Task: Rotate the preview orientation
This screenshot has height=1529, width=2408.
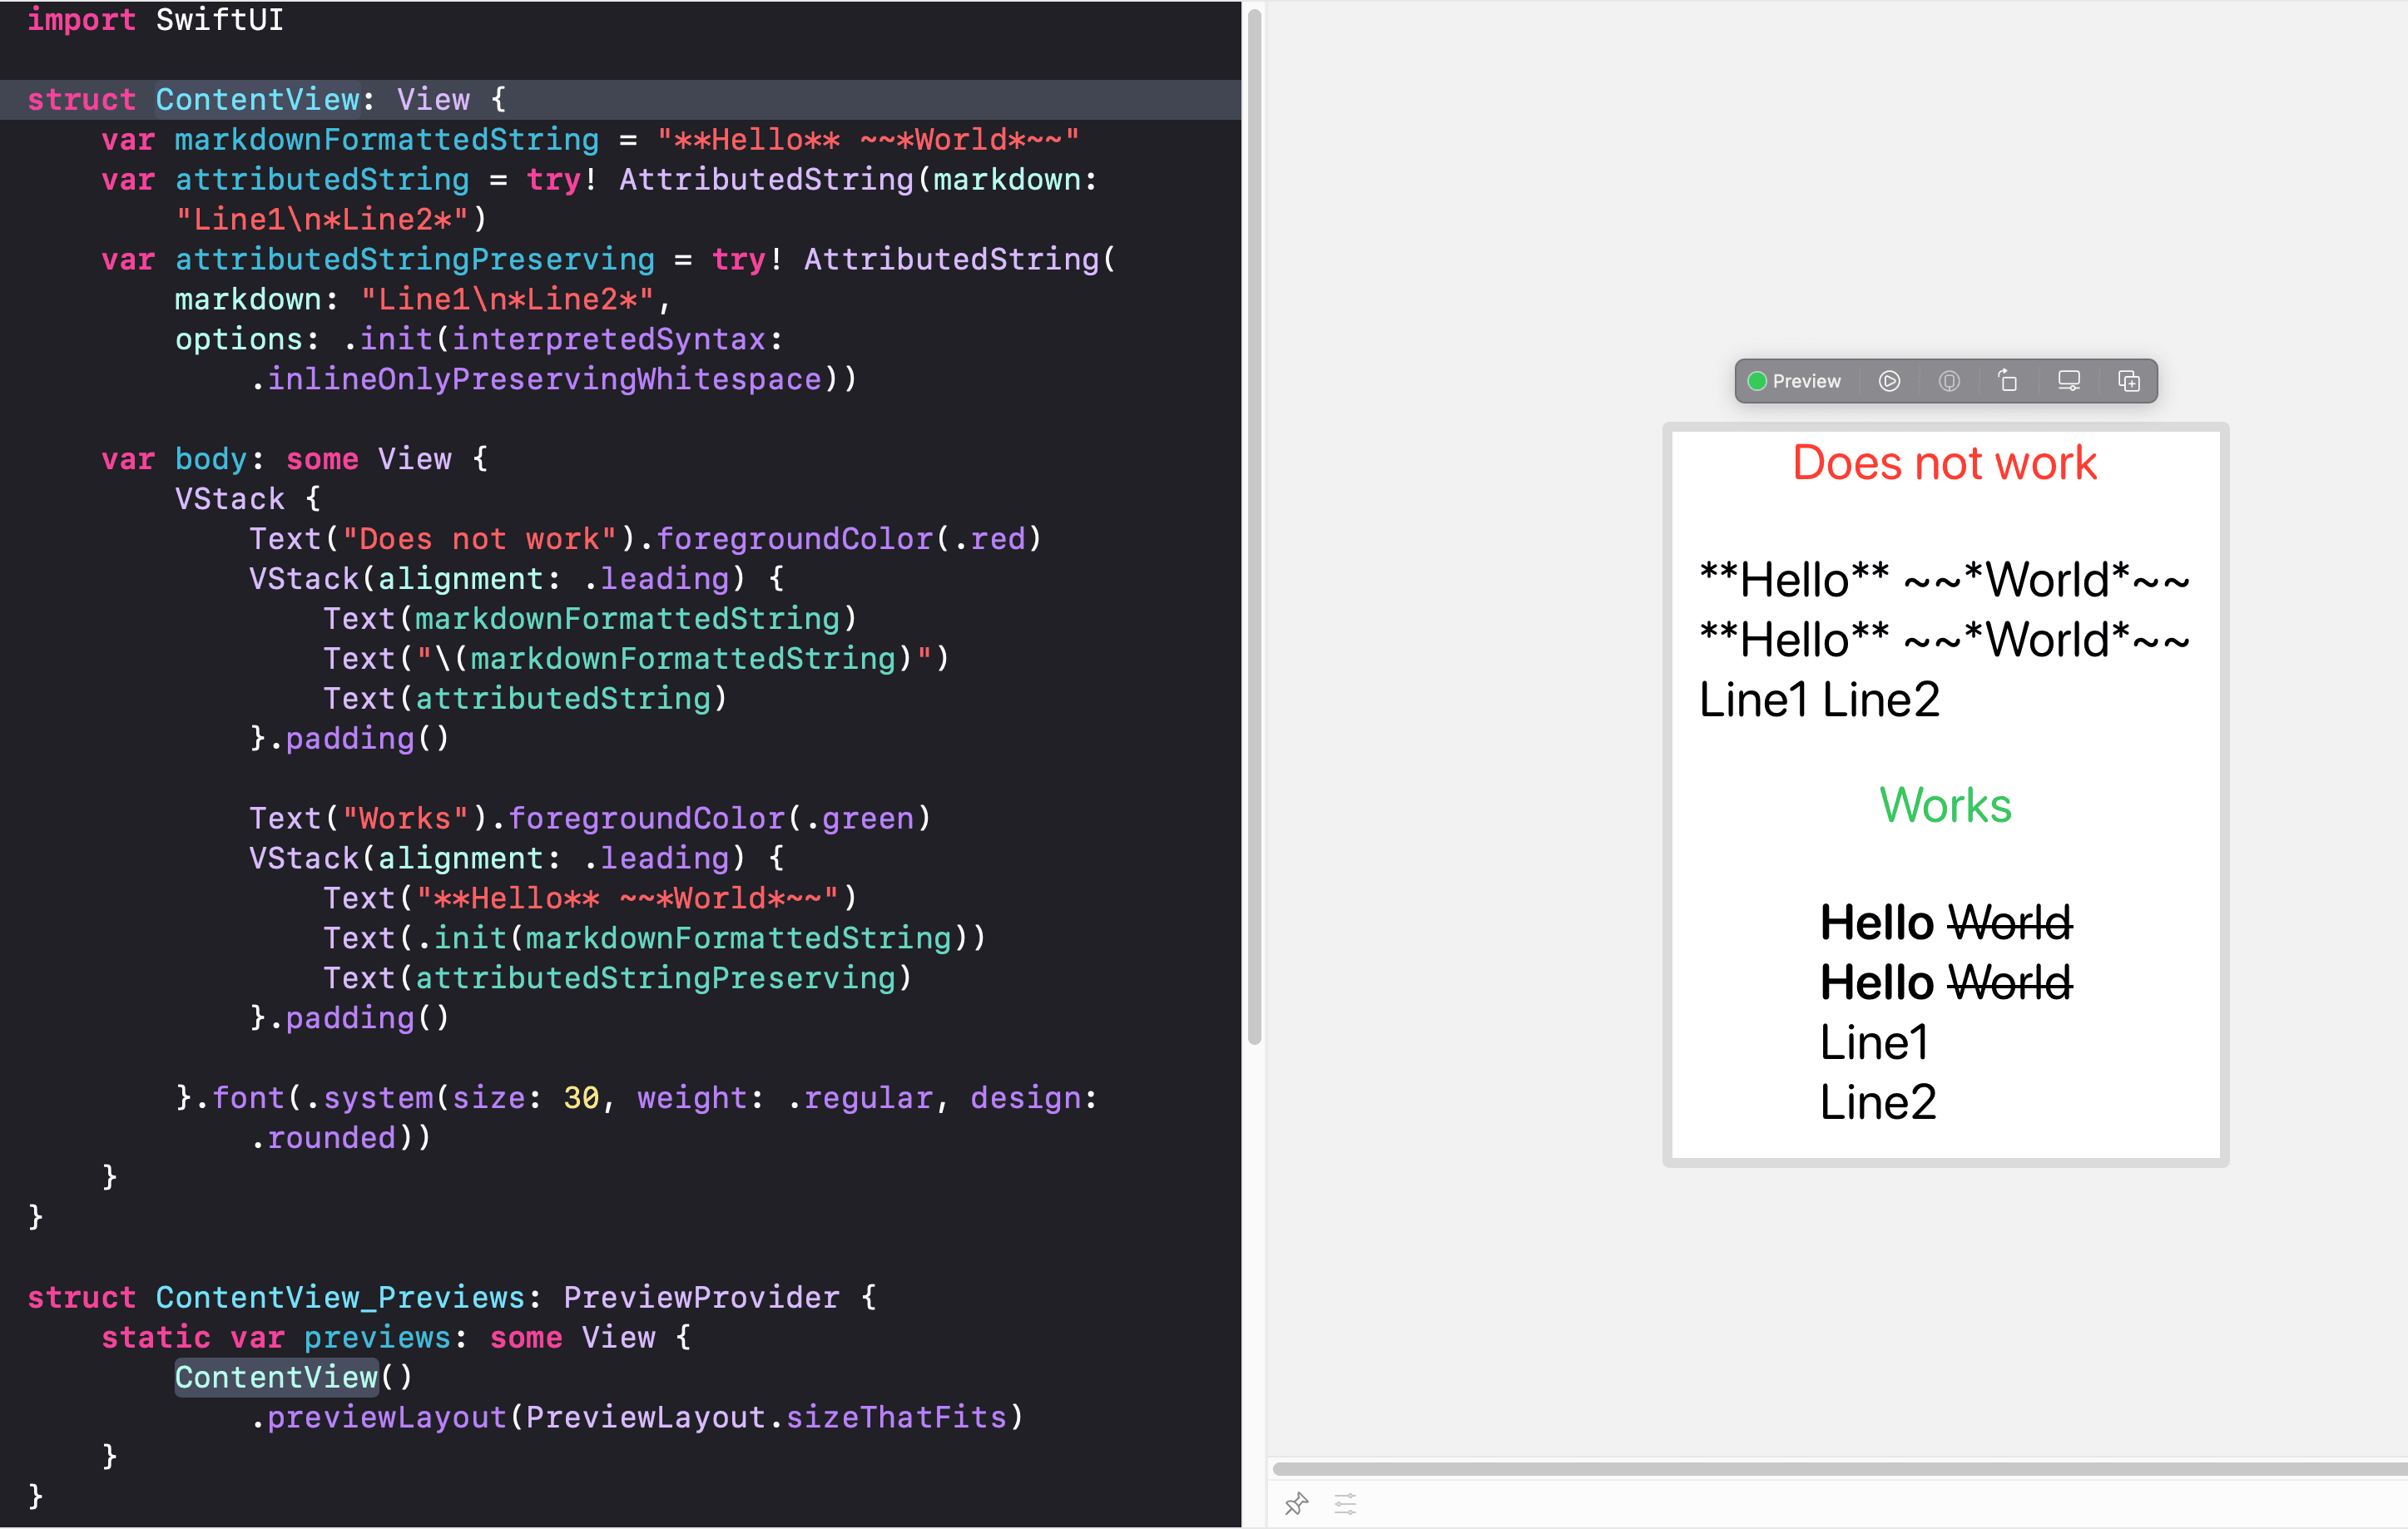Action: click(x=2008, y=381)
